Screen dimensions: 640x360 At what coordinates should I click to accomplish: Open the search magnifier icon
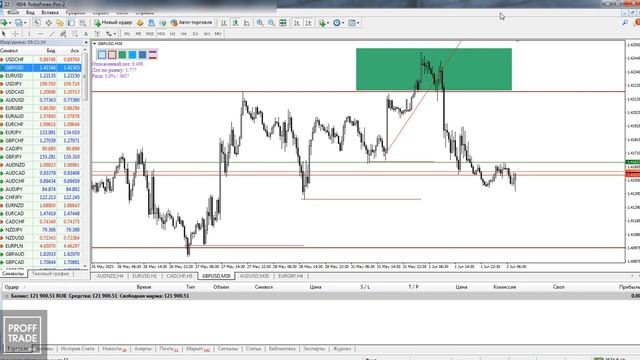click(x=625, y=23)
